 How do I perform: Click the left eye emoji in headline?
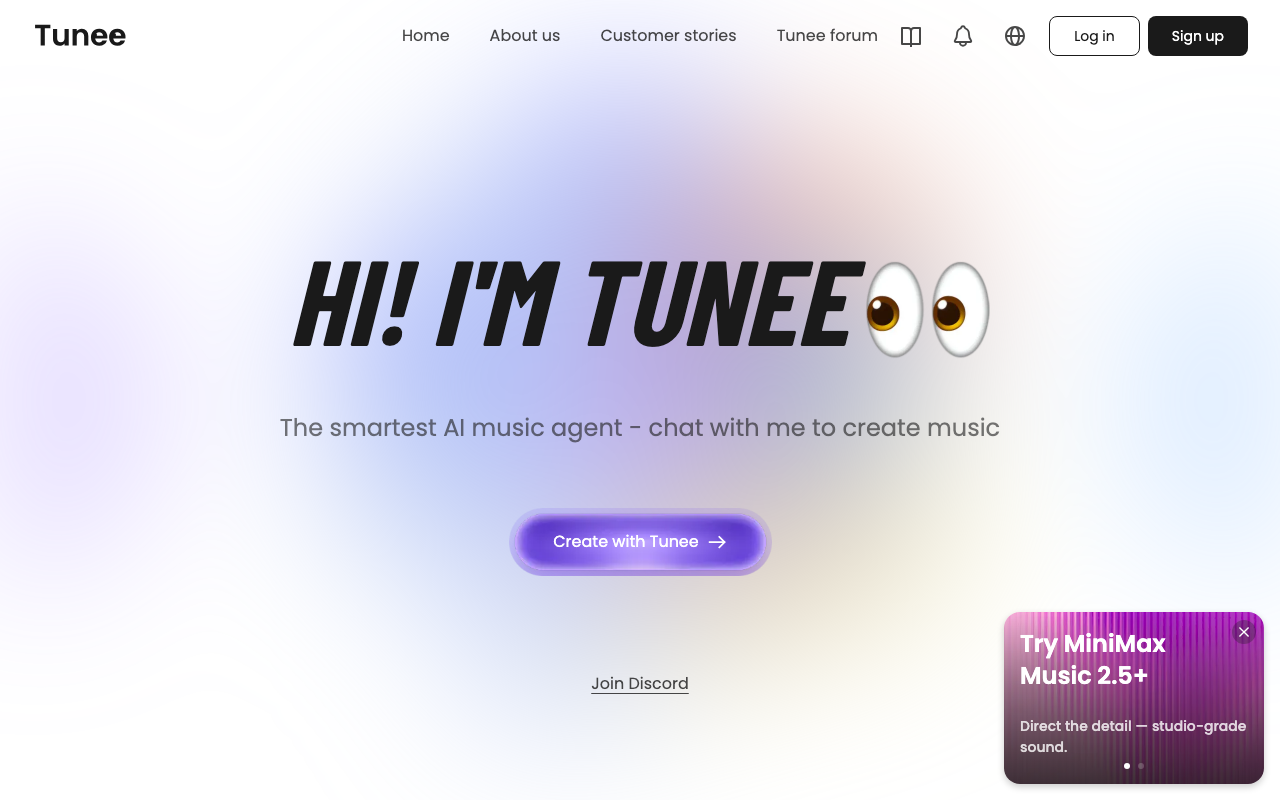(895, 310)
